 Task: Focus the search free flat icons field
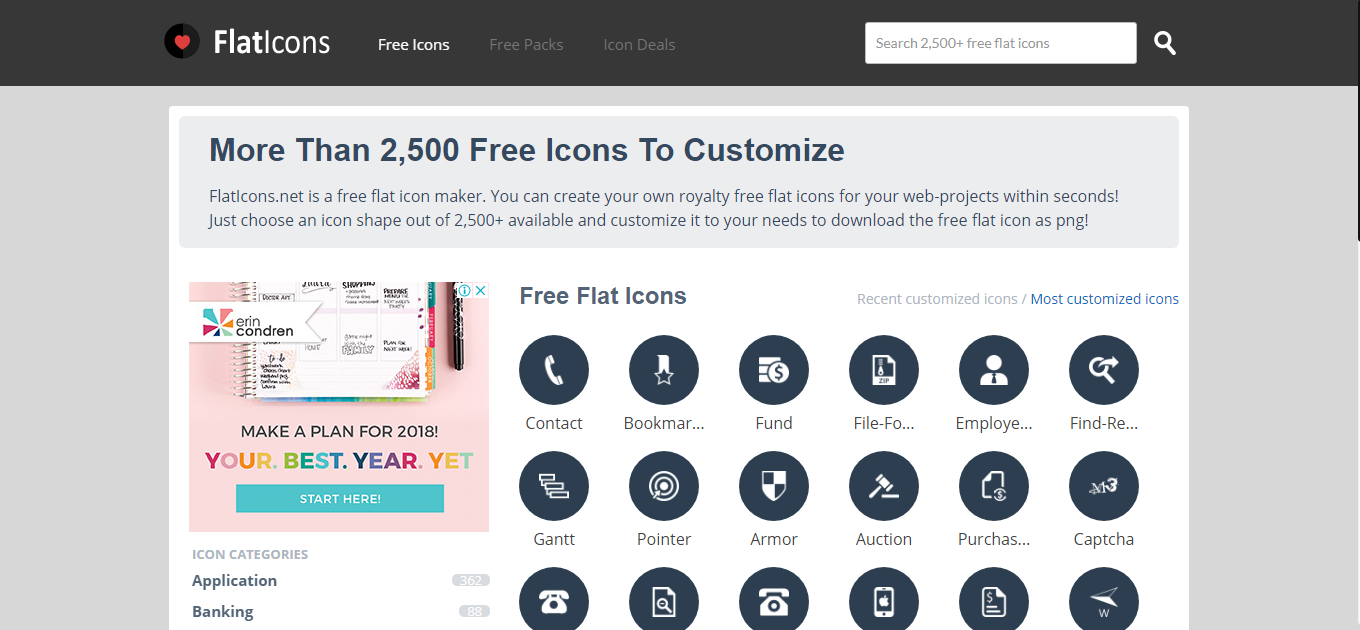tap(1001, 43)
